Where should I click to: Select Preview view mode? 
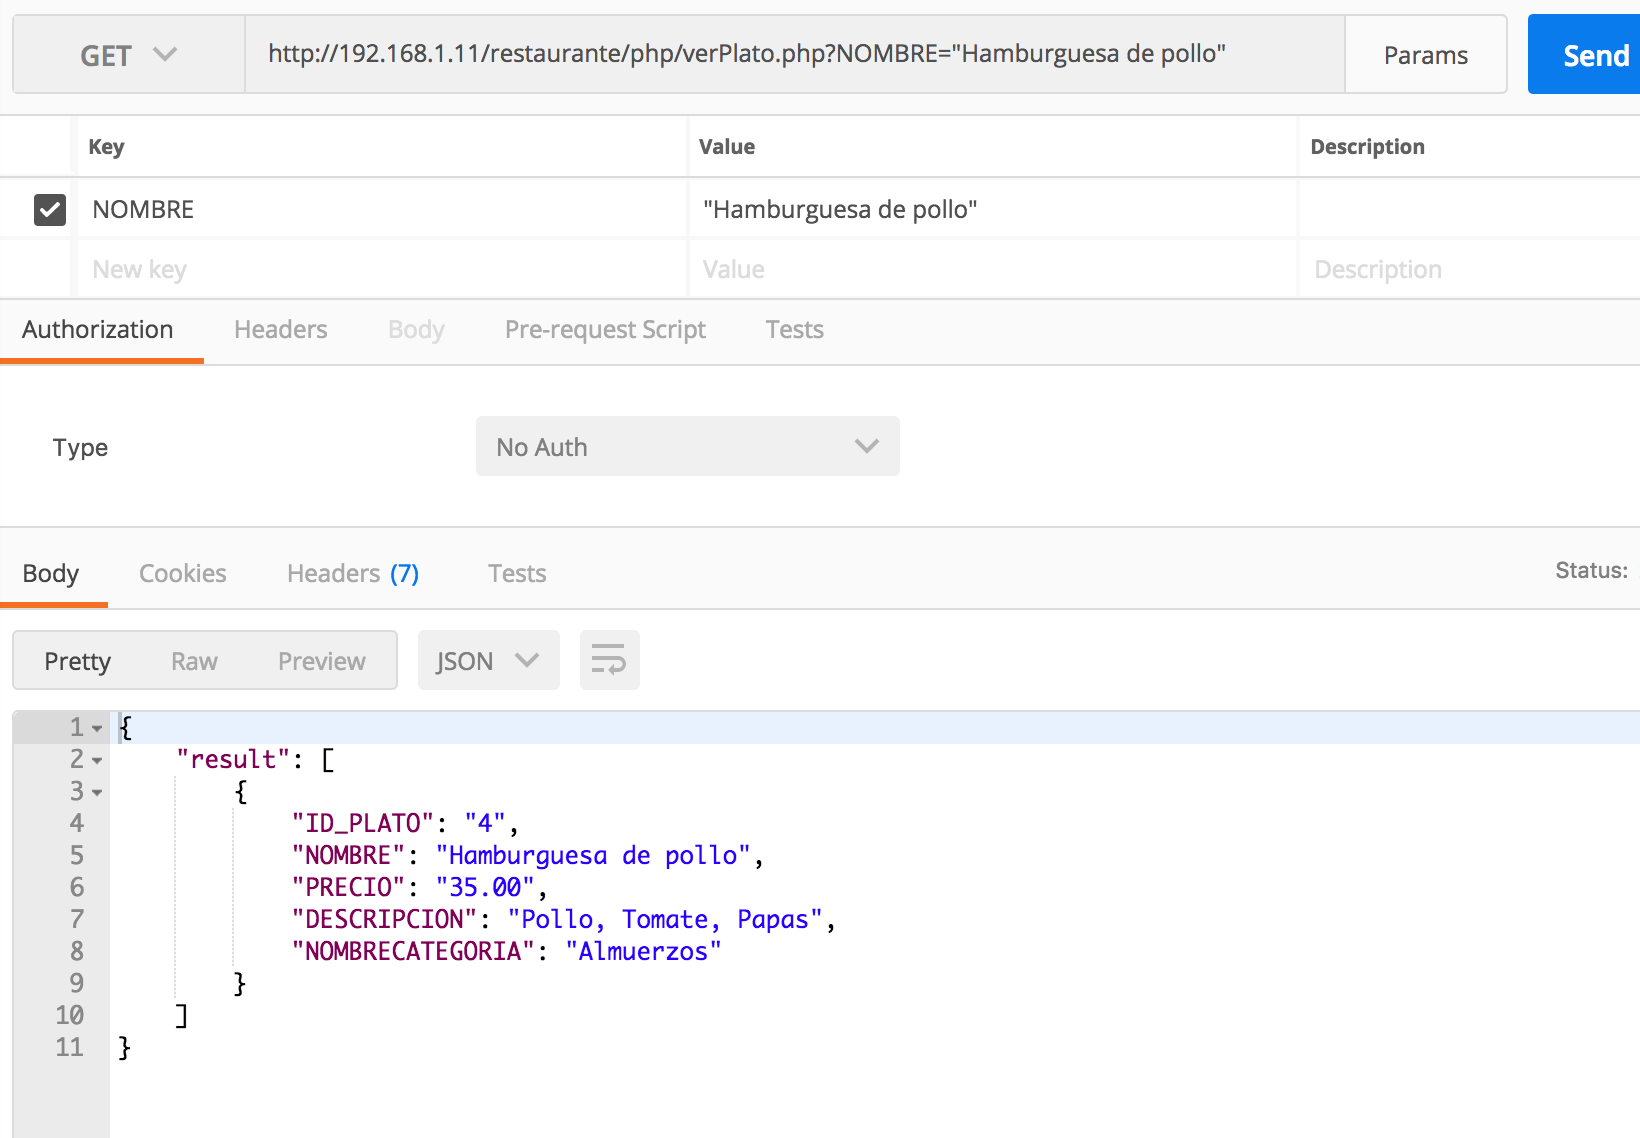tap(322, 661)
